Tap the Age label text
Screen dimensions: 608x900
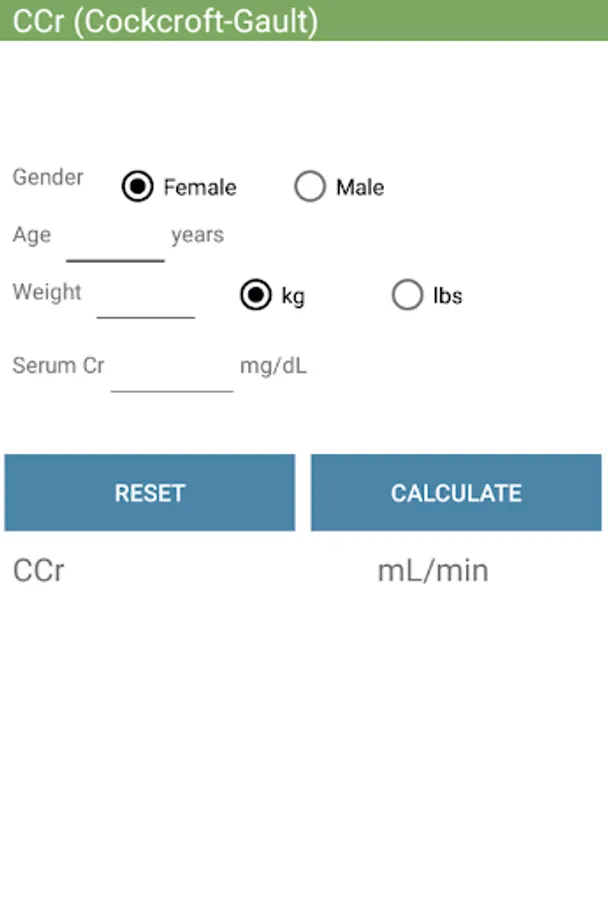point(32,235)
